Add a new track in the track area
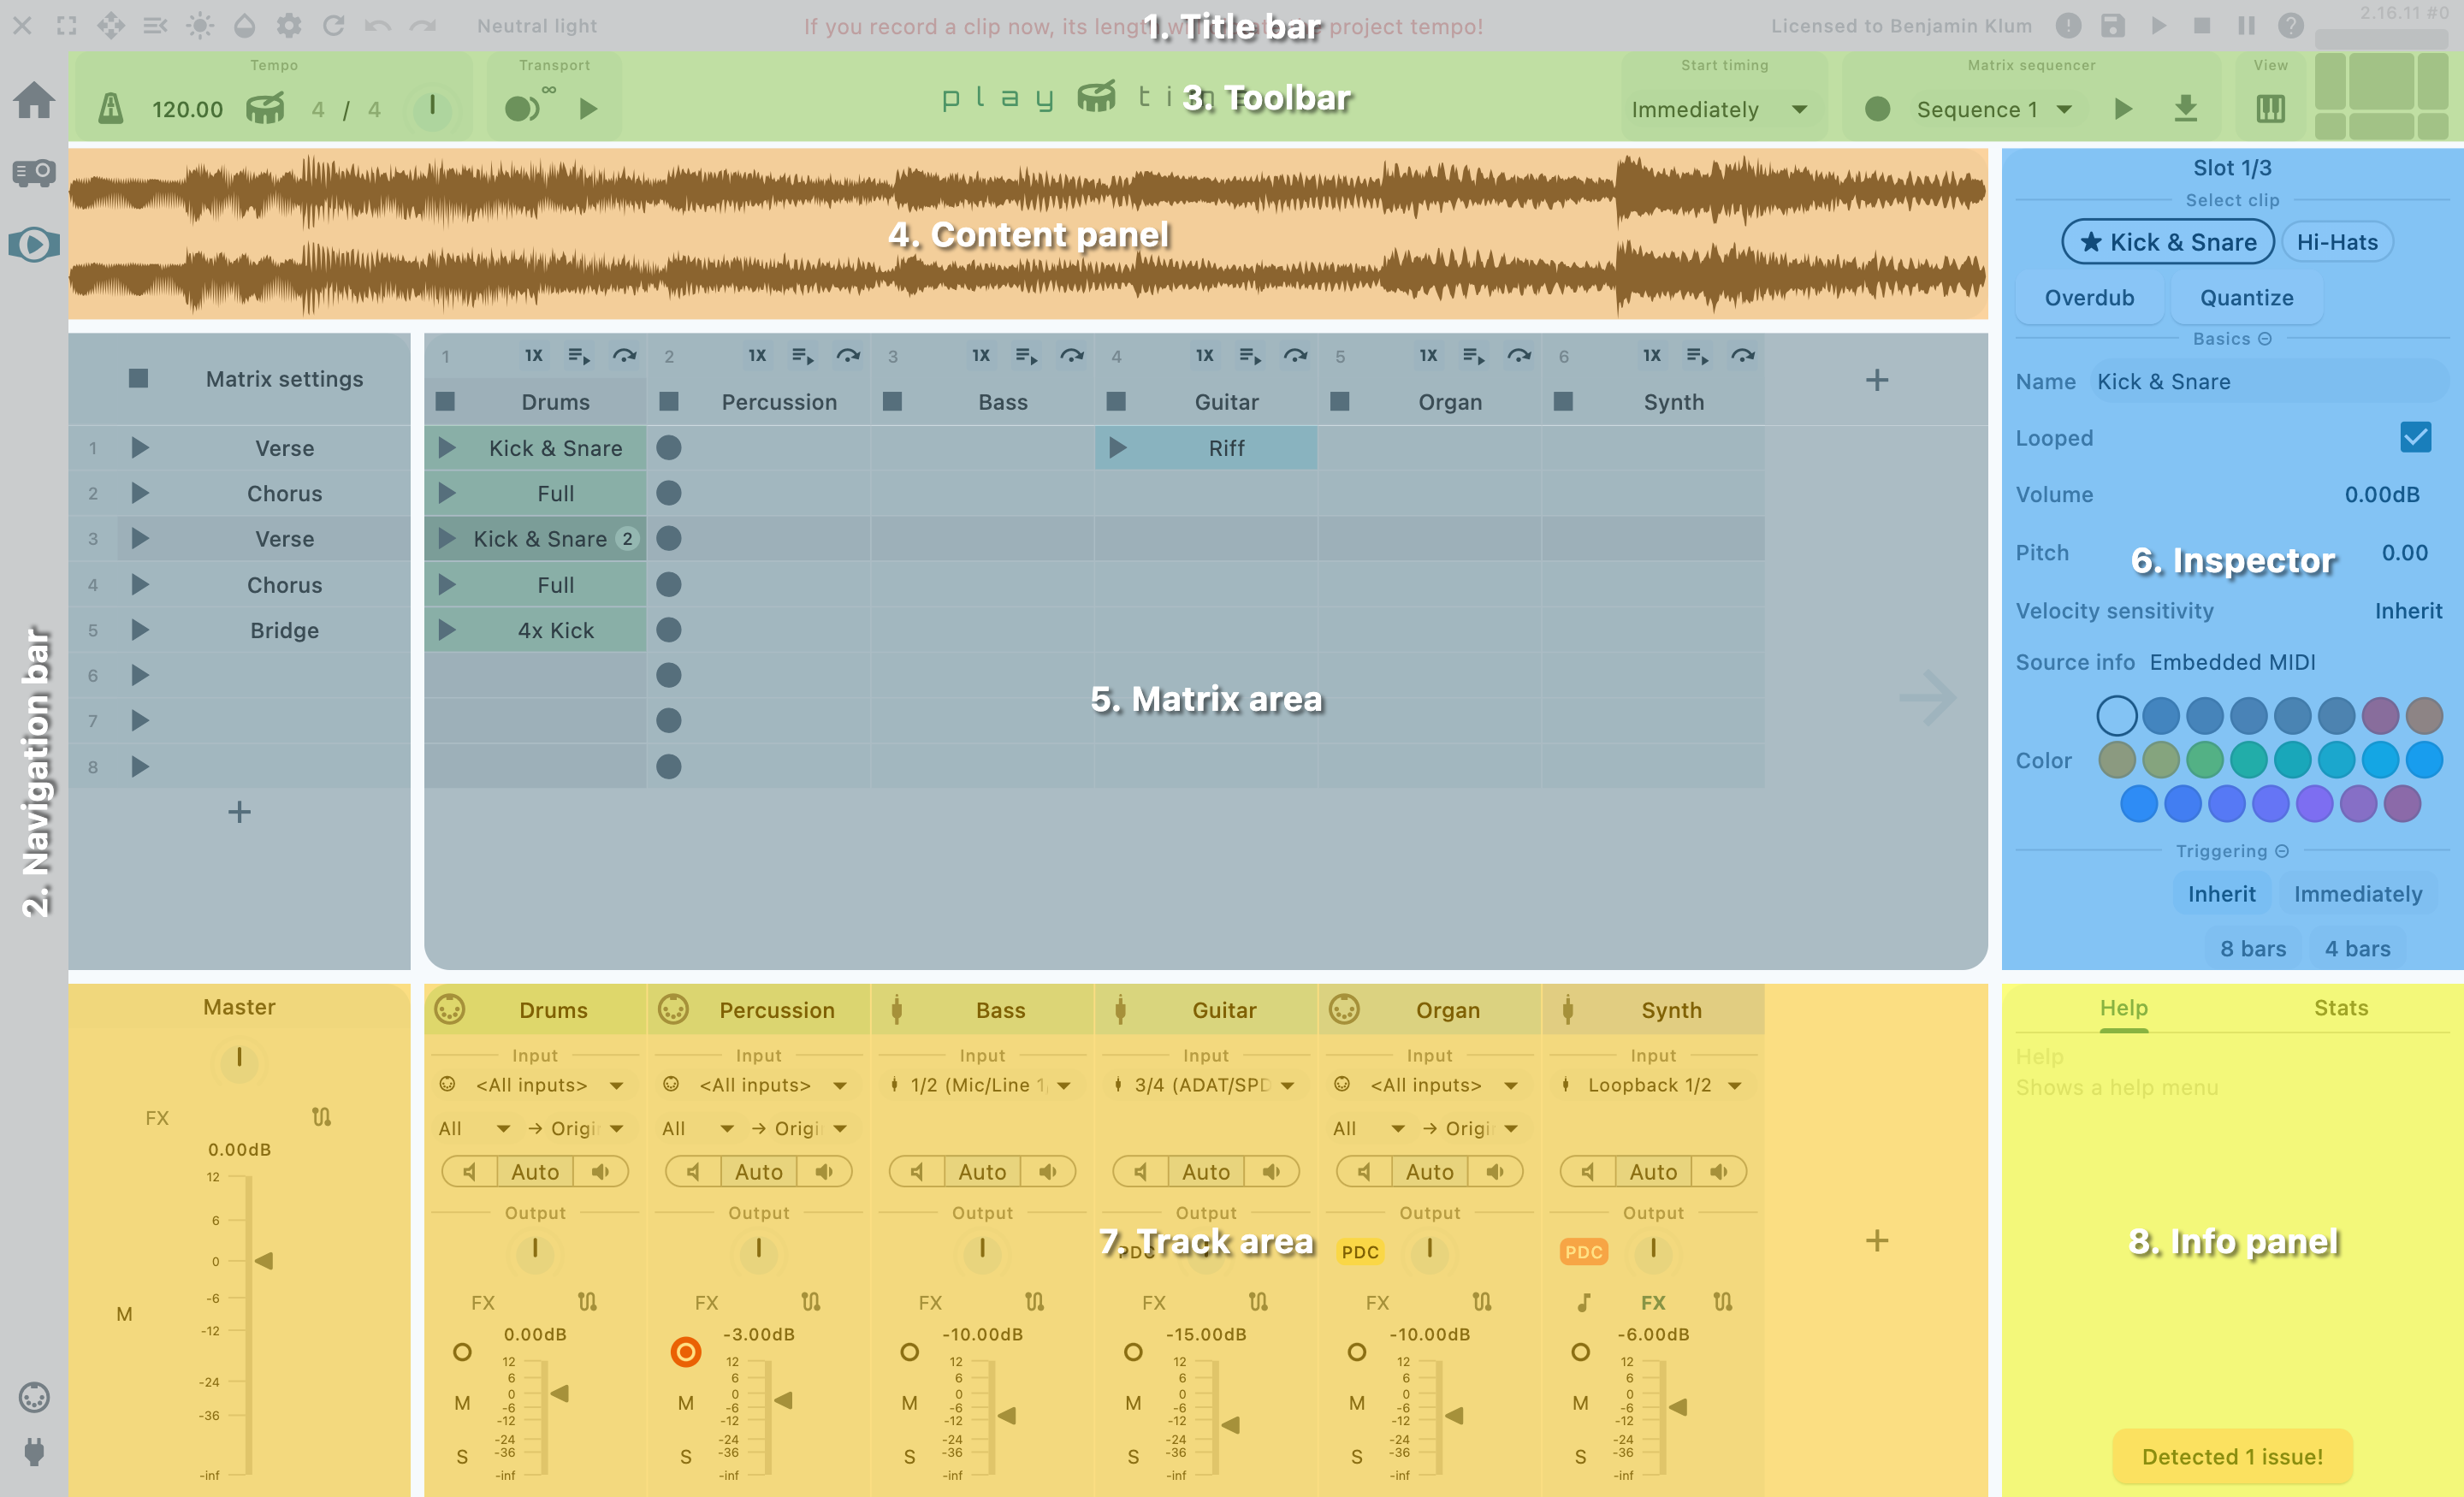The image size is (2464, 1497). (x=1877, y=1241)
